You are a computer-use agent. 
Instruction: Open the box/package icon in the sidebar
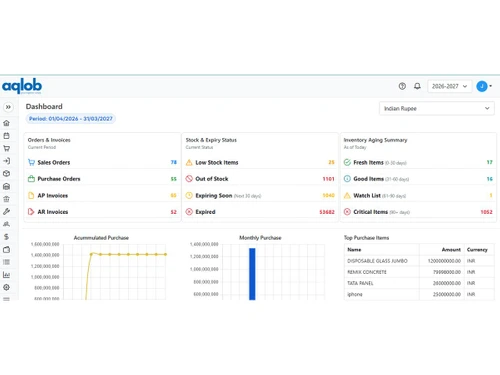6,174
